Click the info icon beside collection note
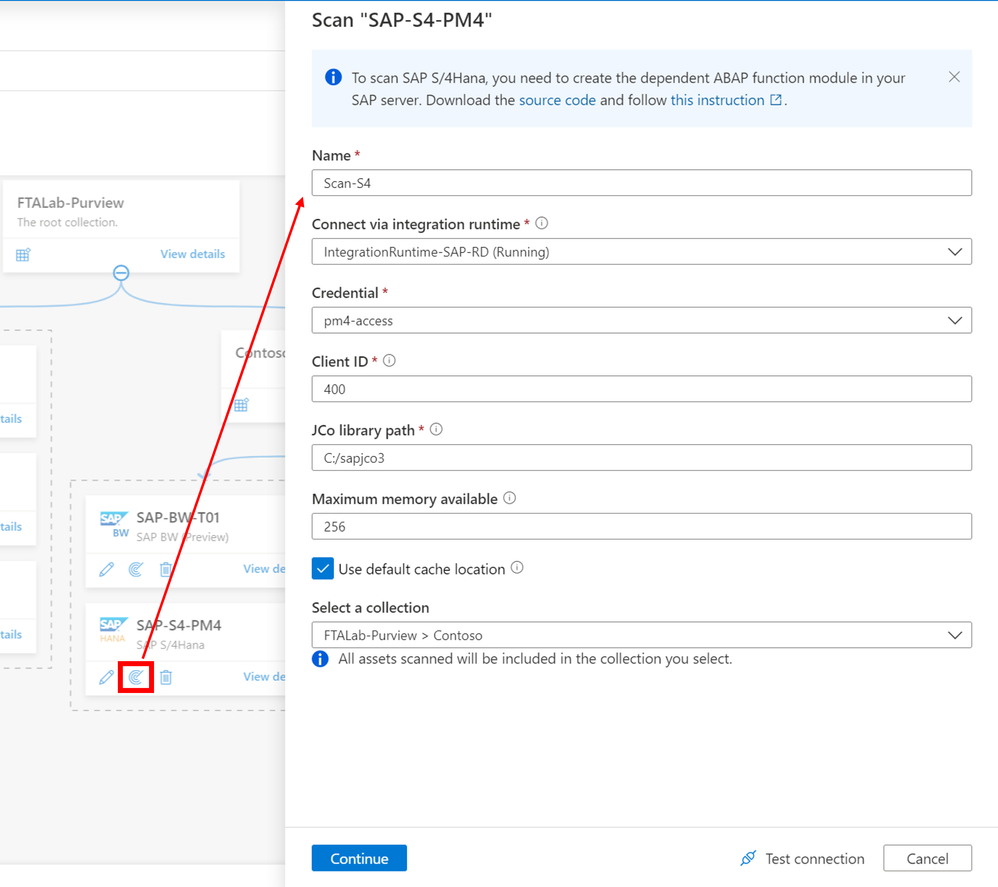998x887 pixels. point(320,659)
